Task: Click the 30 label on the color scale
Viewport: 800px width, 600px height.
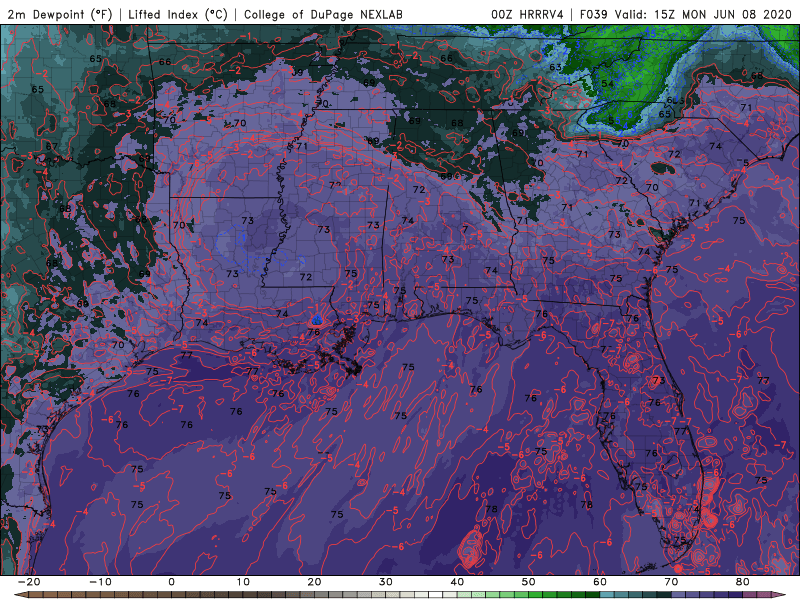Action: pos(386,582)
